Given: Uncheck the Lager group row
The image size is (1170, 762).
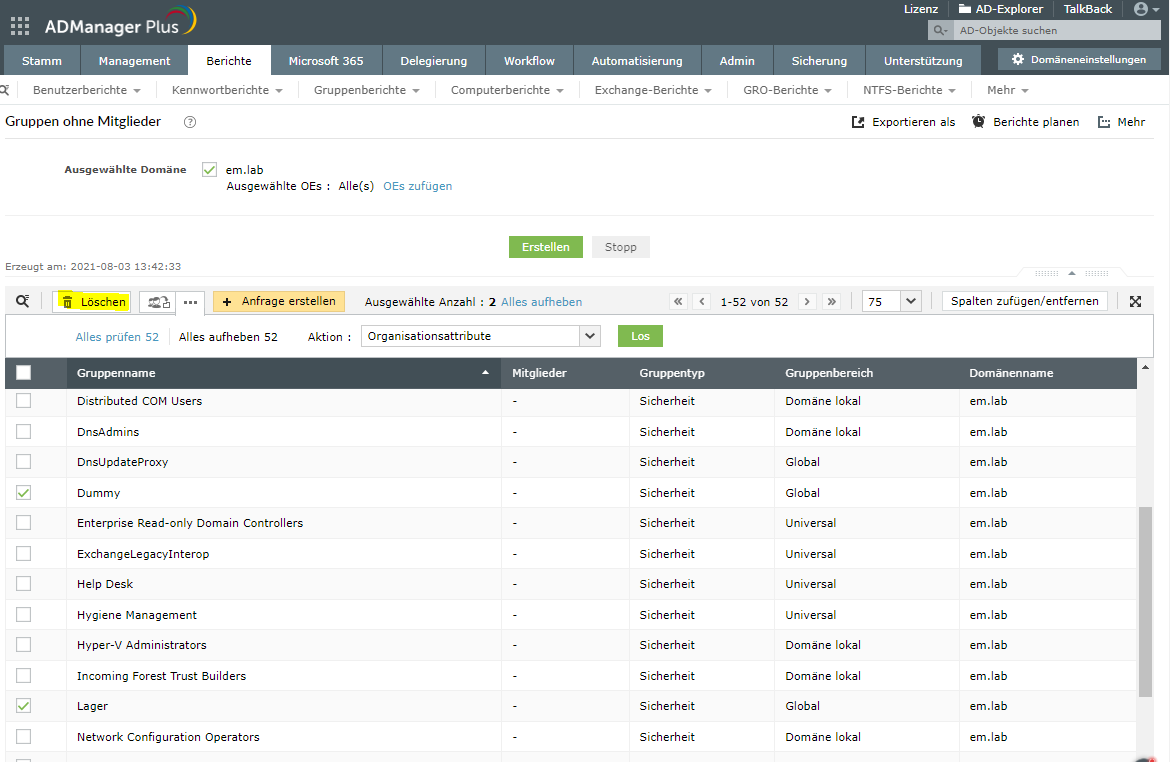Looking at the screenshot, I should pos(24,705).
